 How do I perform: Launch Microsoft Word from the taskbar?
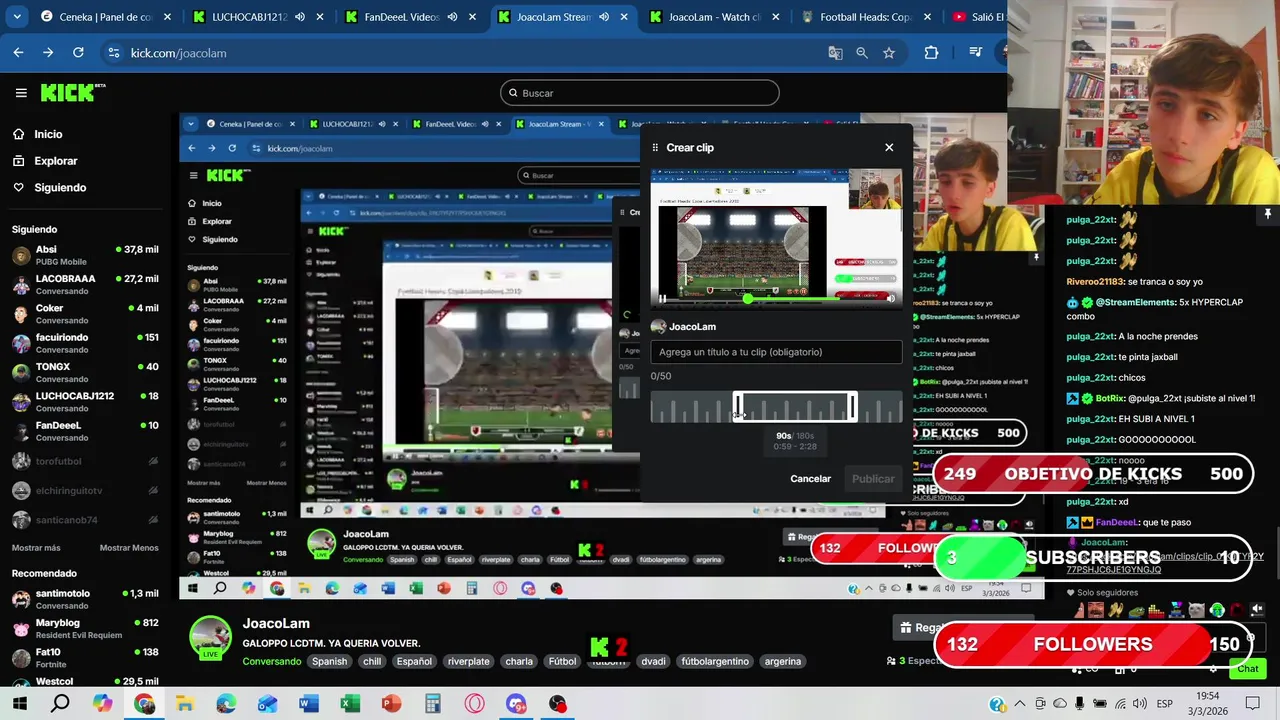tap(308, 704)
